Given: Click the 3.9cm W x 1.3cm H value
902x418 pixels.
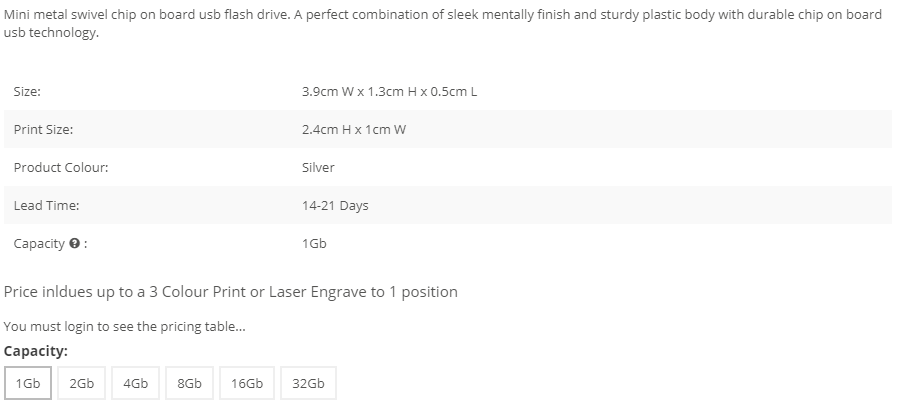Looking at the screenshot, I should point(389,91).
